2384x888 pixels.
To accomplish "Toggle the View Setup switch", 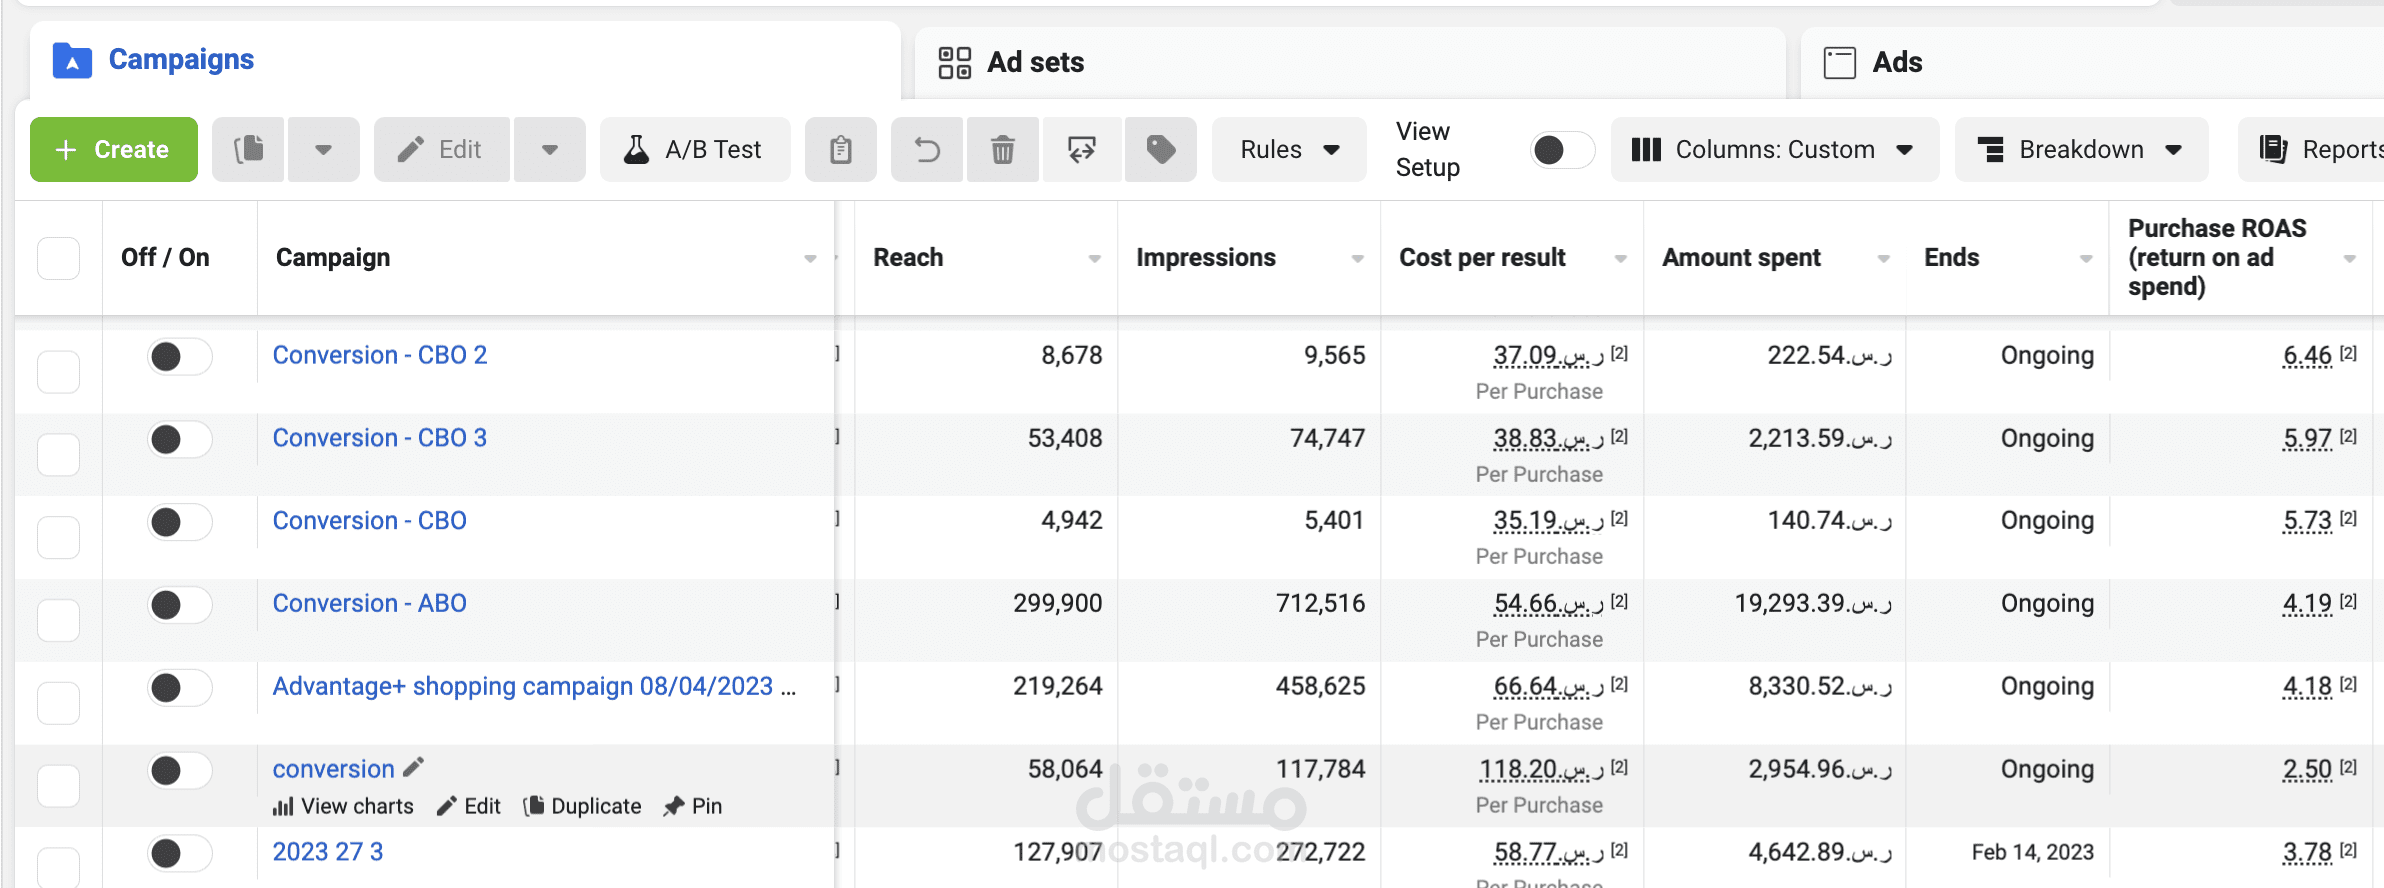I will click(1561, 150).
